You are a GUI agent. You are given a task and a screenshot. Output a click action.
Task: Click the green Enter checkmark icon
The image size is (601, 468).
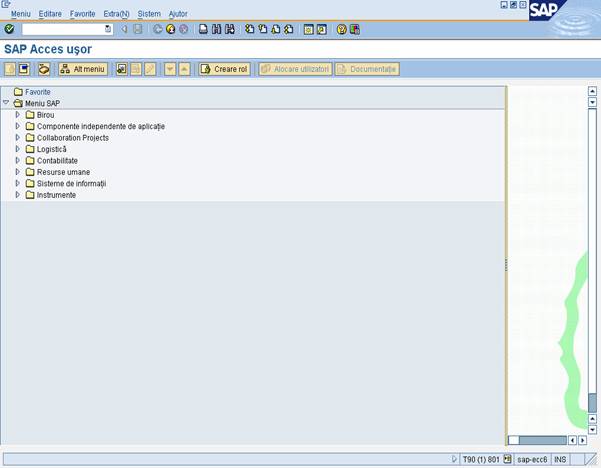9,29
